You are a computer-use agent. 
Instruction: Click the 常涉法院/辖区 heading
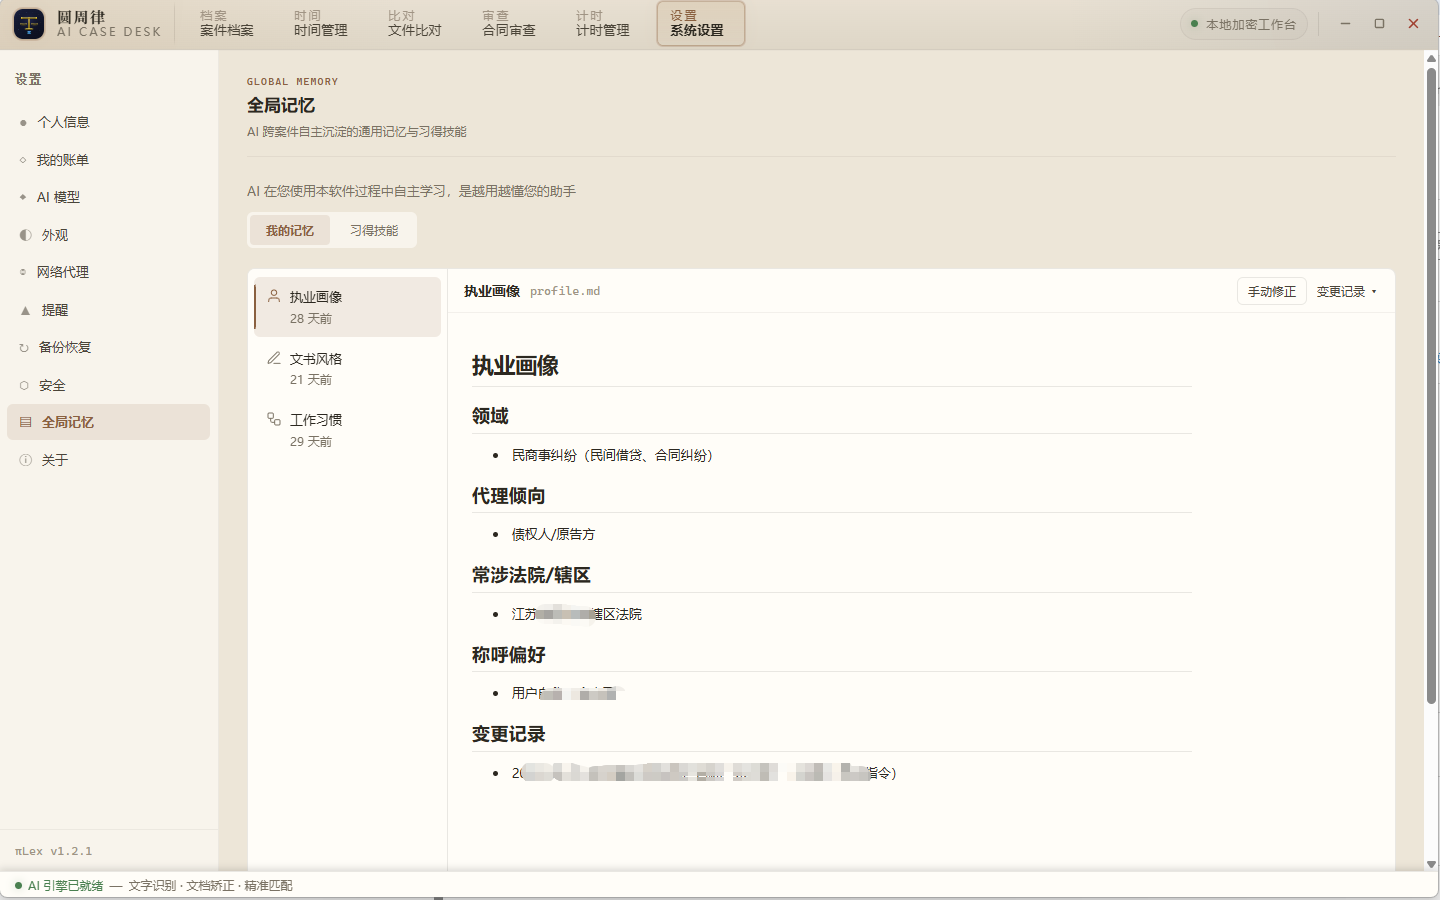531,575
